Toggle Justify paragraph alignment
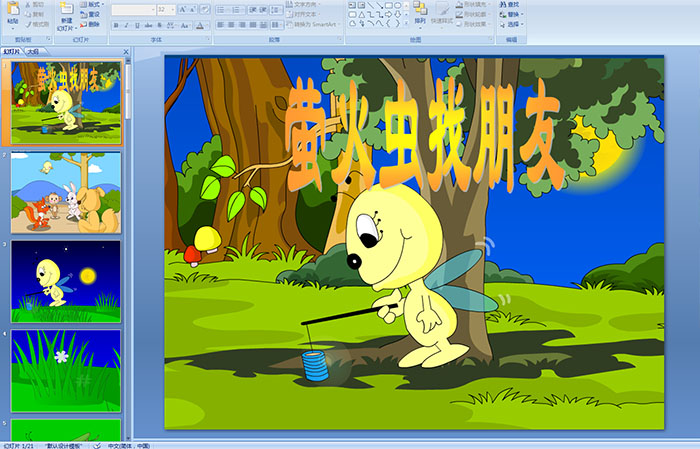Image resolution: width=700 pixels, height=449 pixels. pyautogui.click(x=253, y=25)
